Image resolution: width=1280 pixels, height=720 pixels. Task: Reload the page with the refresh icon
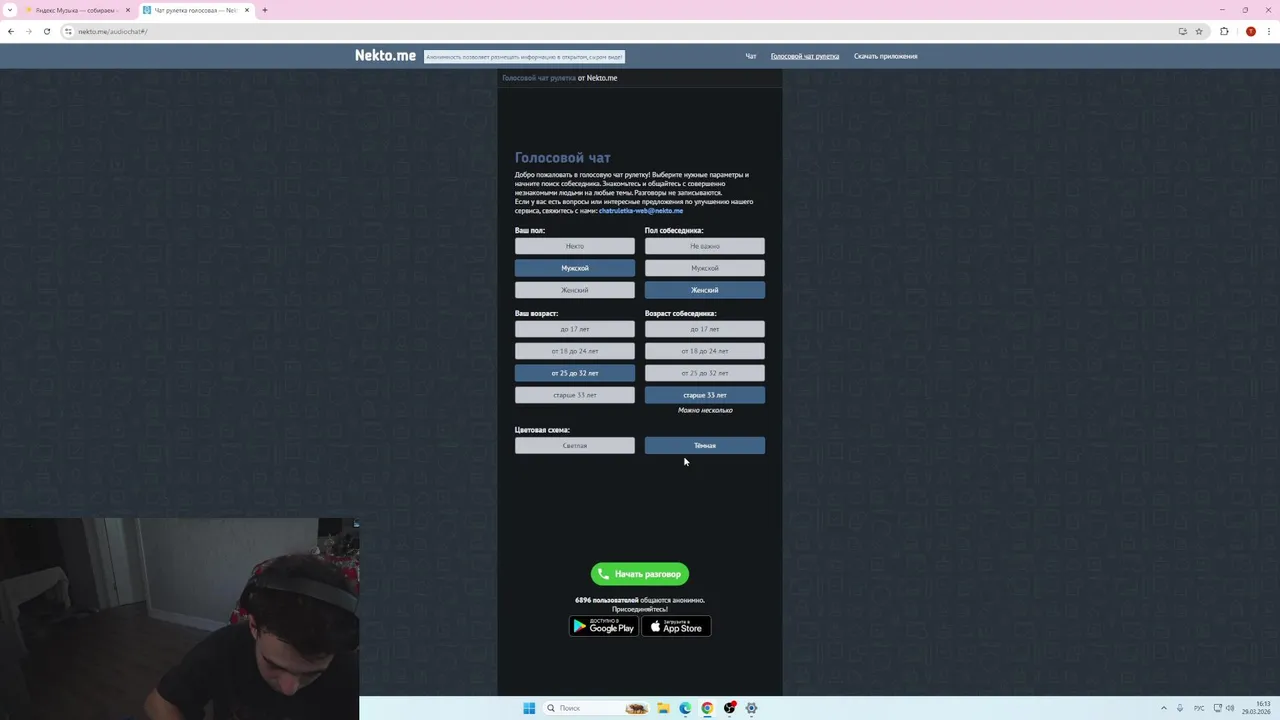[x=46, y=31]
